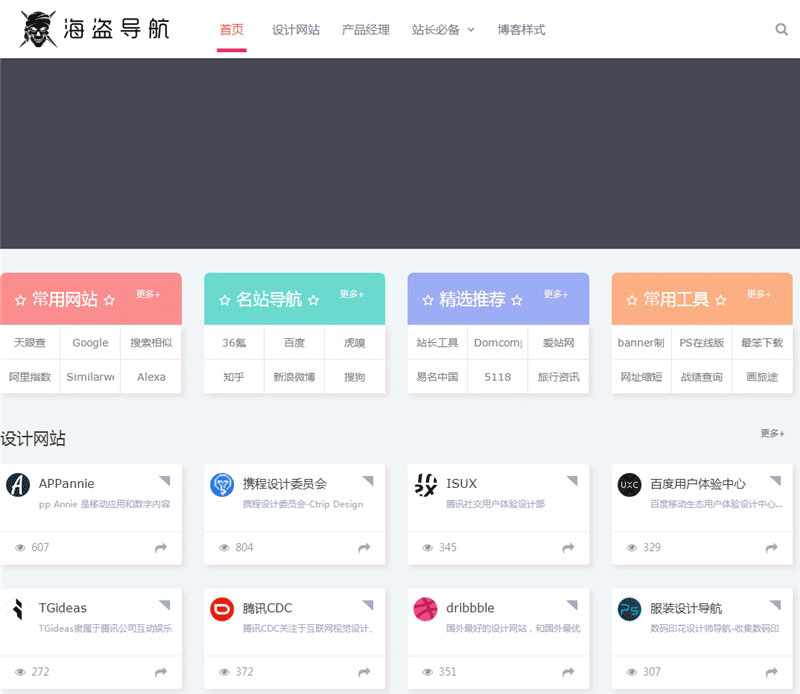Open the 知乎 link
The width and height of the screenshot is (800, 694).
coord(234,377)
